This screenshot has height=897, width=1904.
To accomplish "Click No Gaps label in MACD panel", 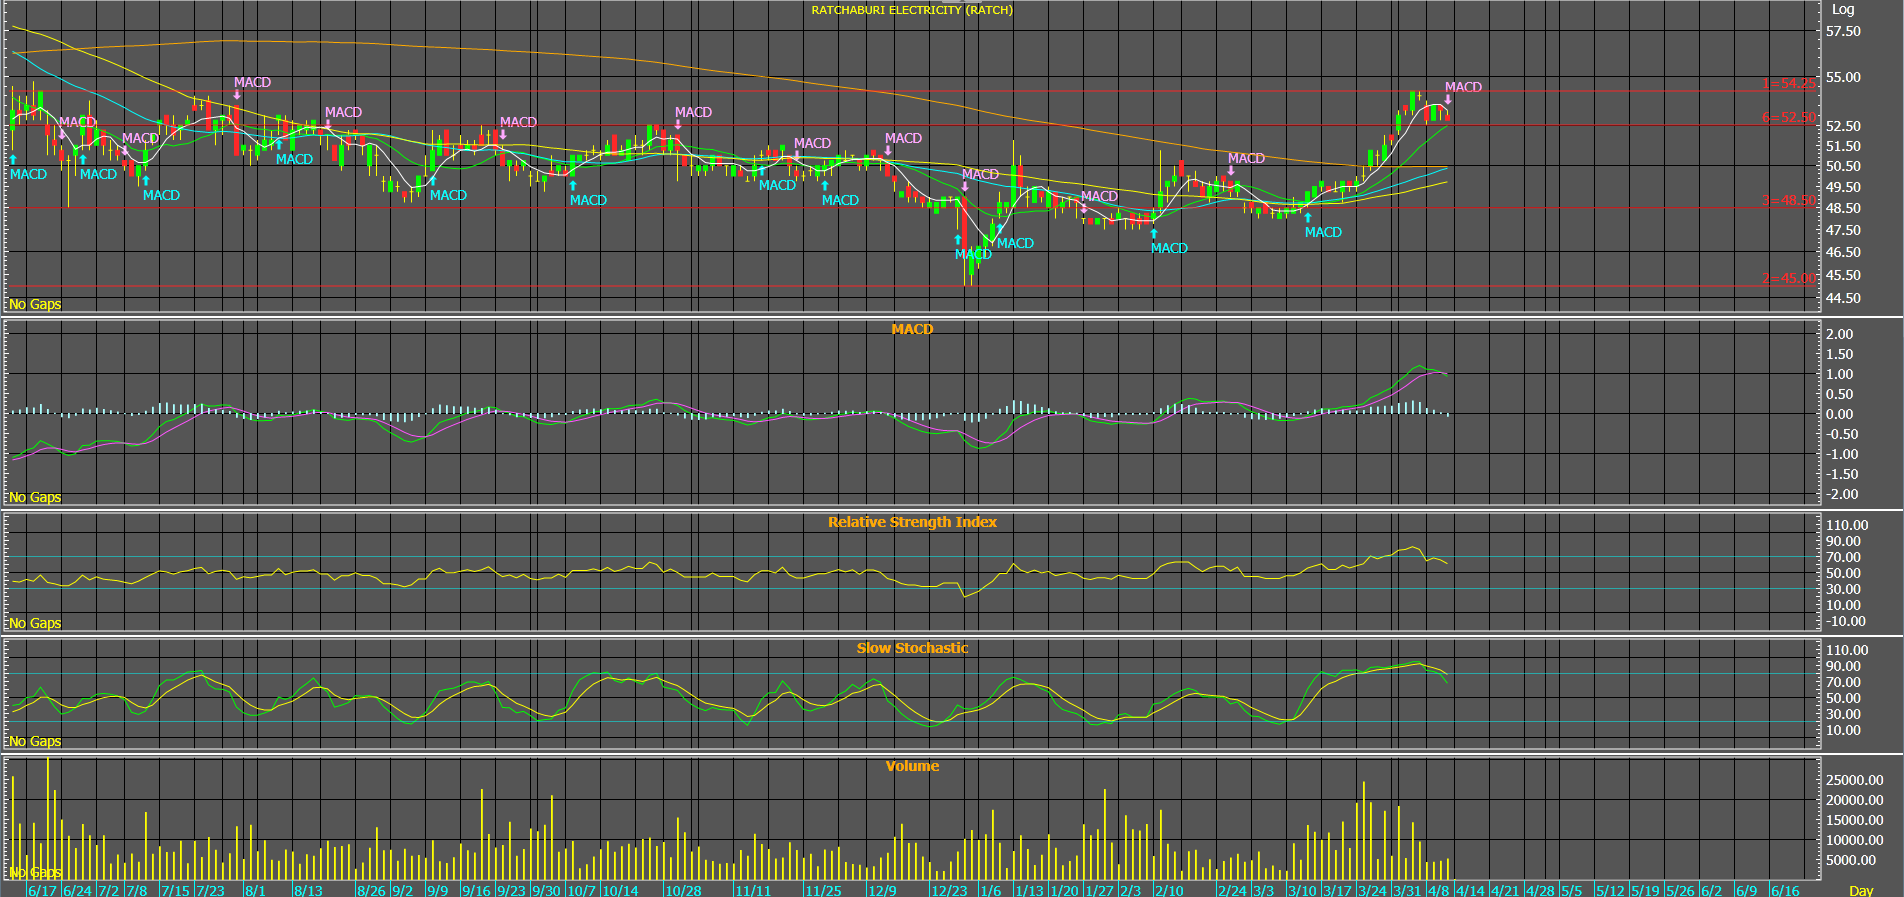I will tap(35, 497).
